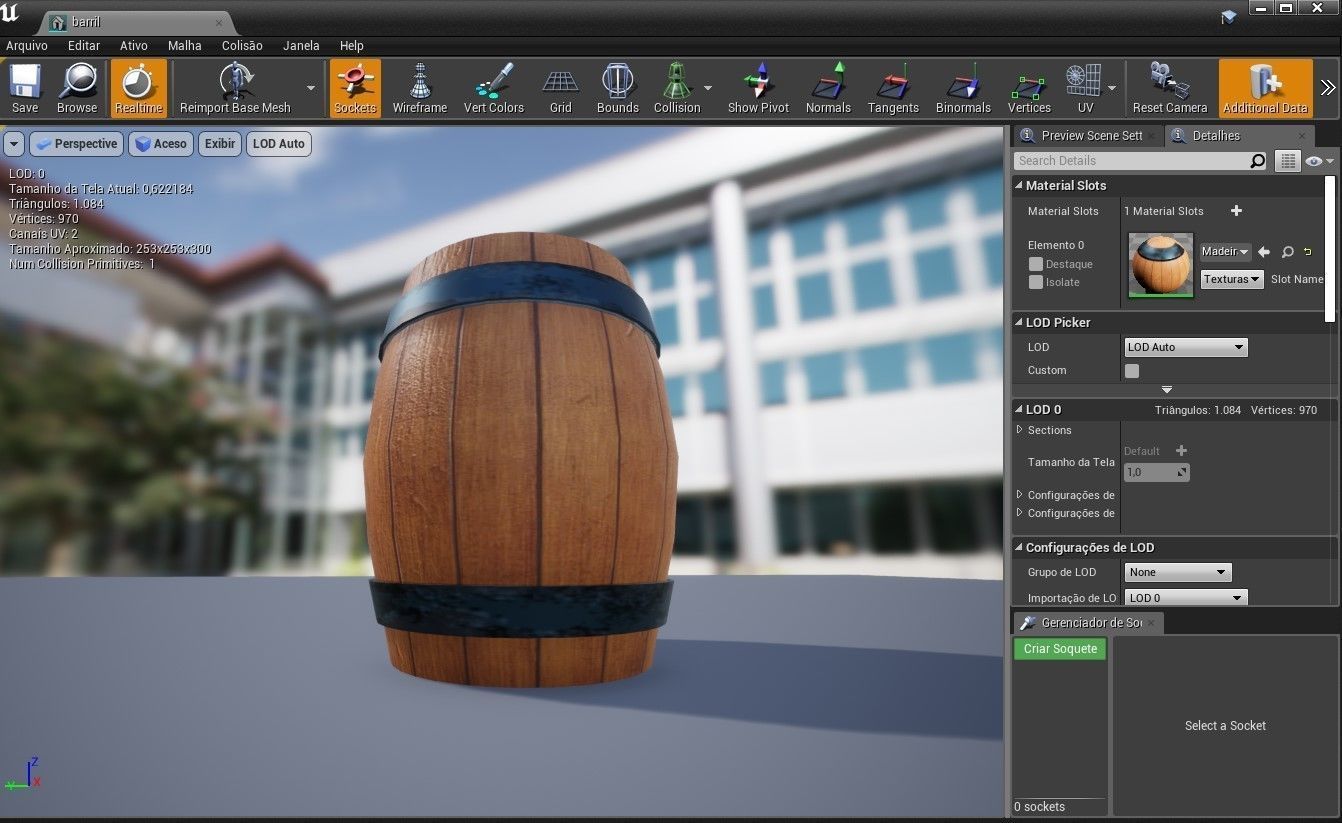The width and height of the screenshot is (1342, 823).
Task: Open the Arquivo menu
Action: click(x=27, y=45)
